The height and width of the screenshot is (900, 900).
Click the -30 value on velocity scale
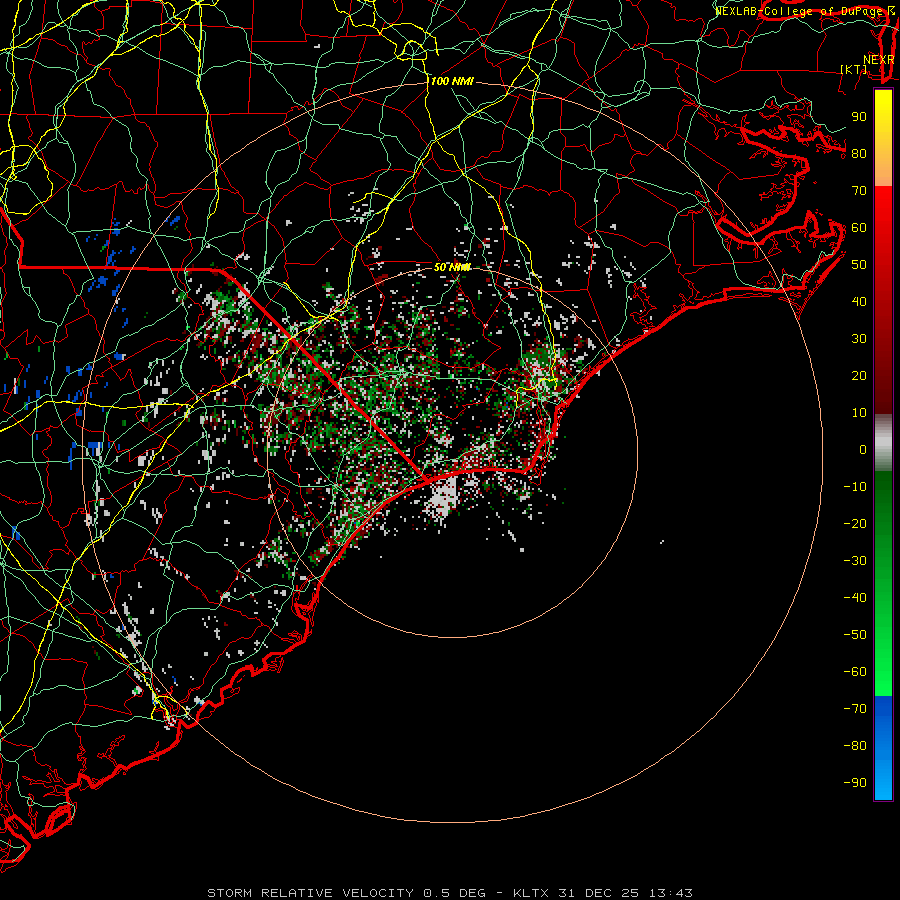pos(855,561)
